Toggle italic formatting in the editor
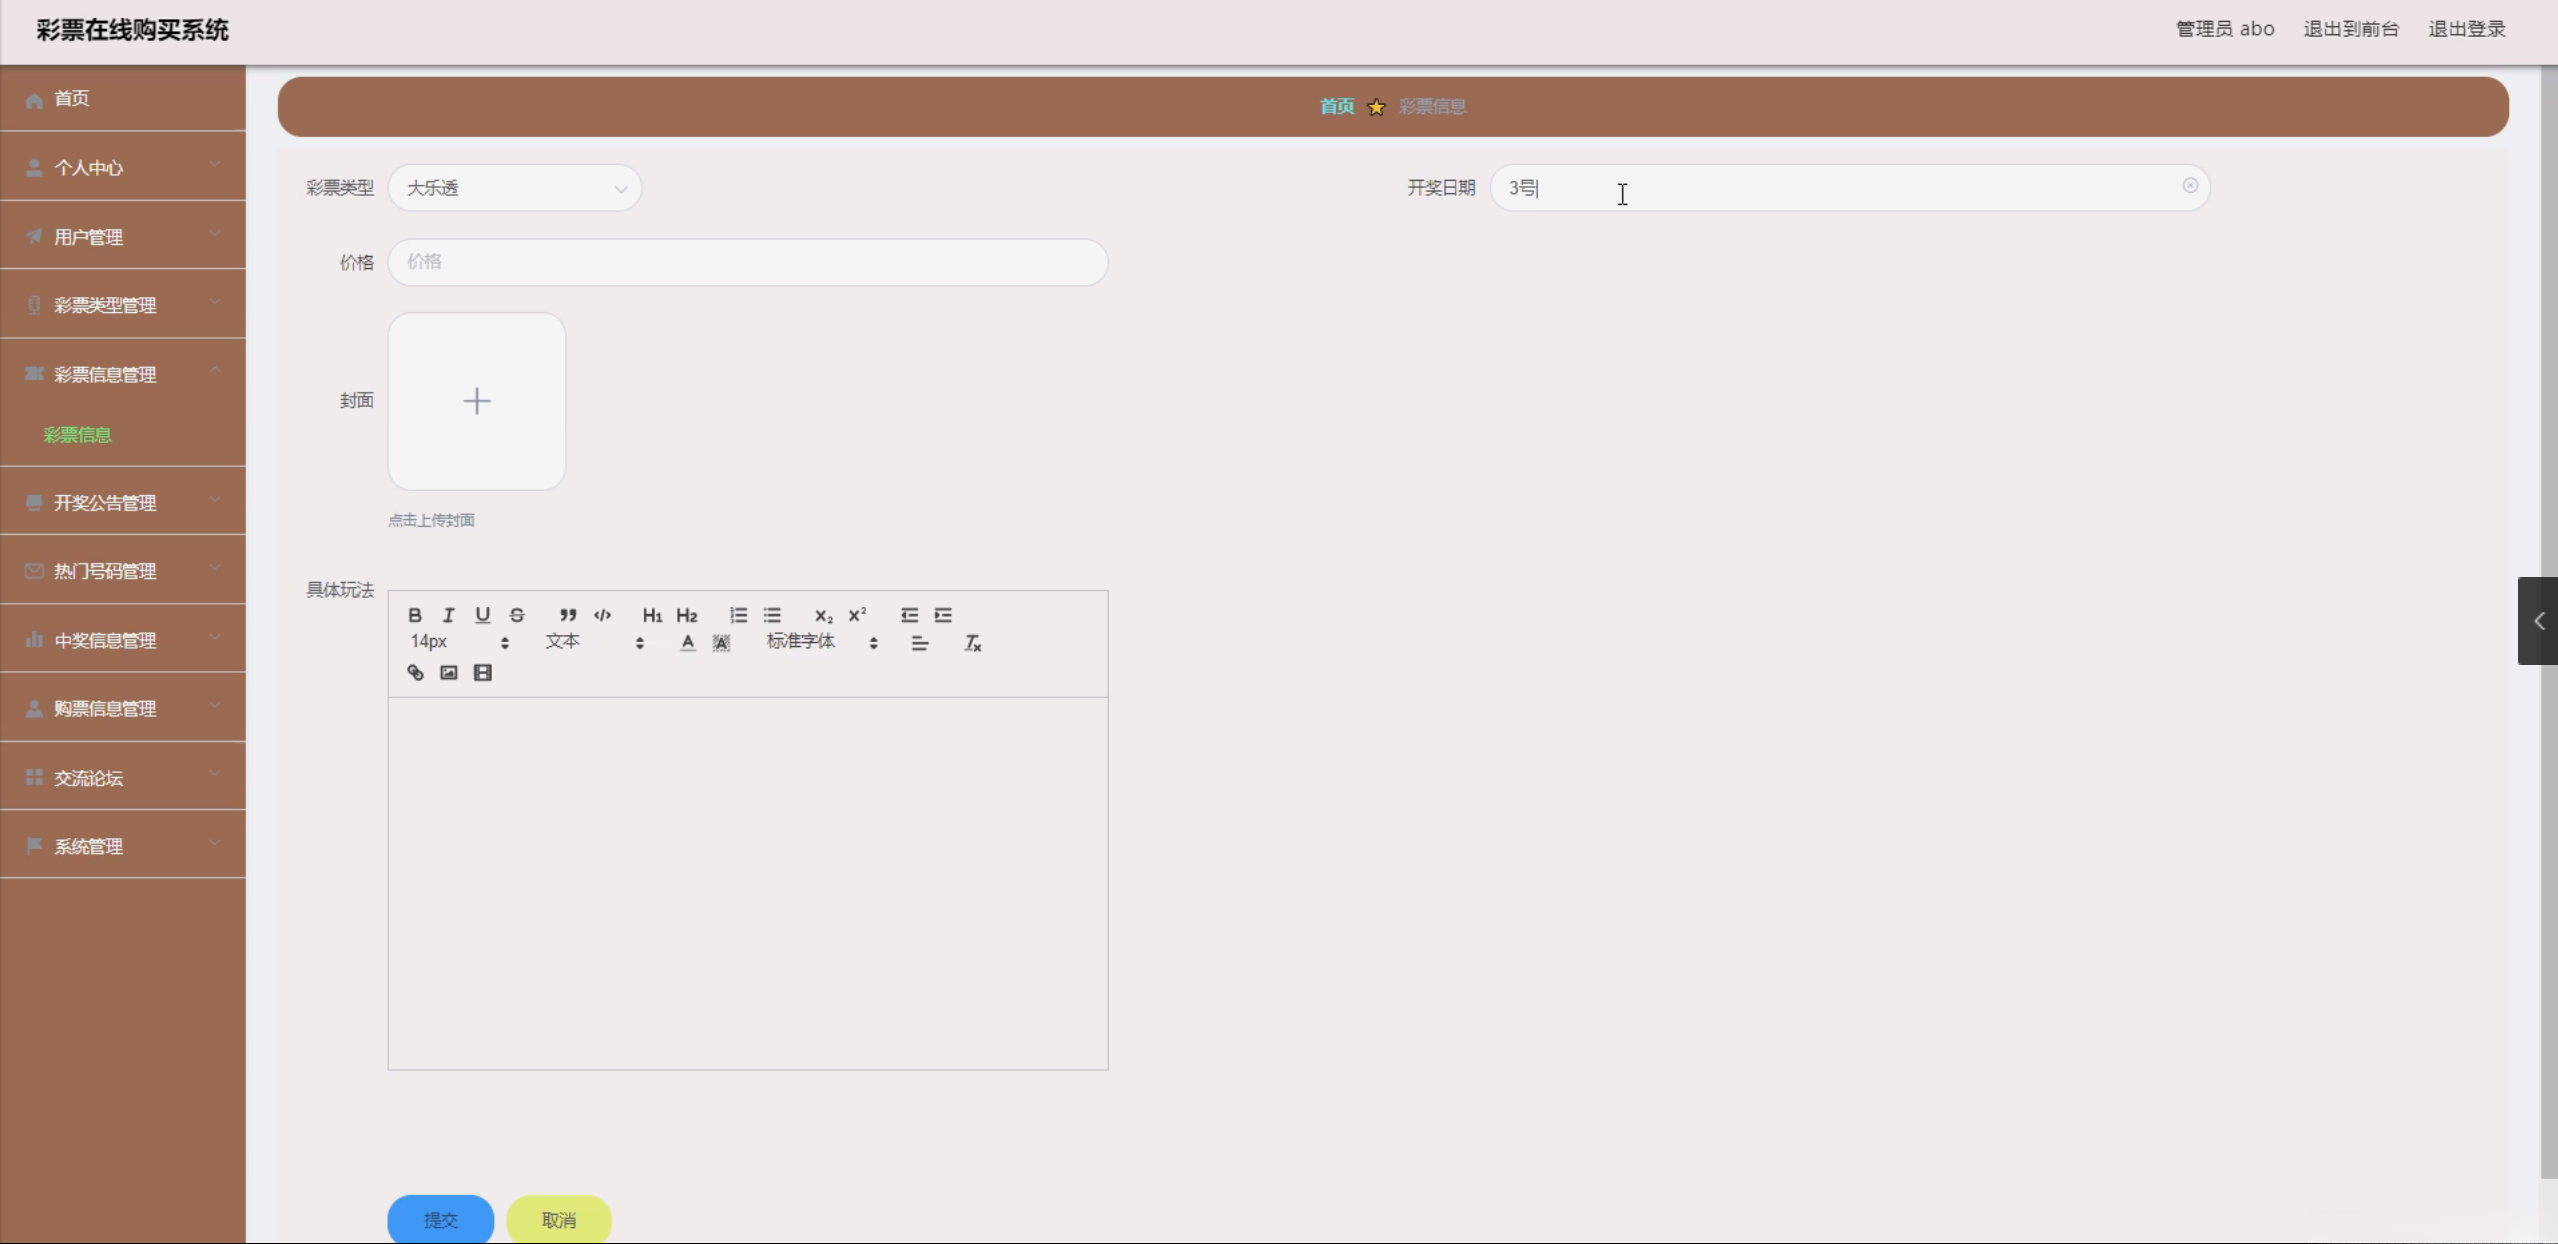The height and width of the screenshot is (1244, 2558). tap(449, 615)
